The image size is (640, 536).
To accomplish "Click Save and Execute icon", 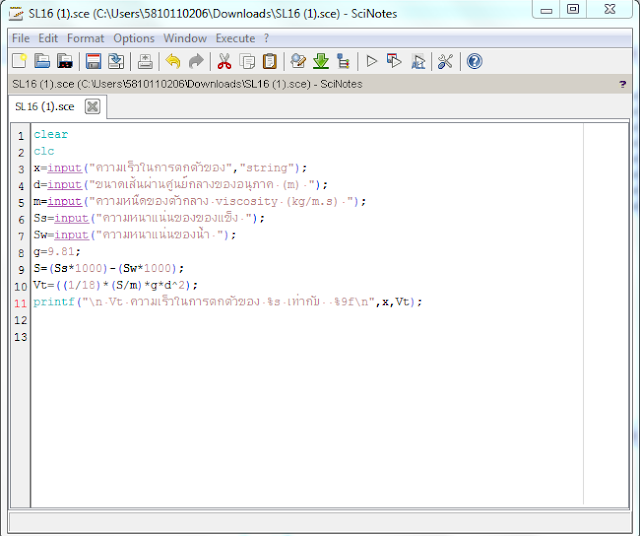I will [x=394, y=61].
